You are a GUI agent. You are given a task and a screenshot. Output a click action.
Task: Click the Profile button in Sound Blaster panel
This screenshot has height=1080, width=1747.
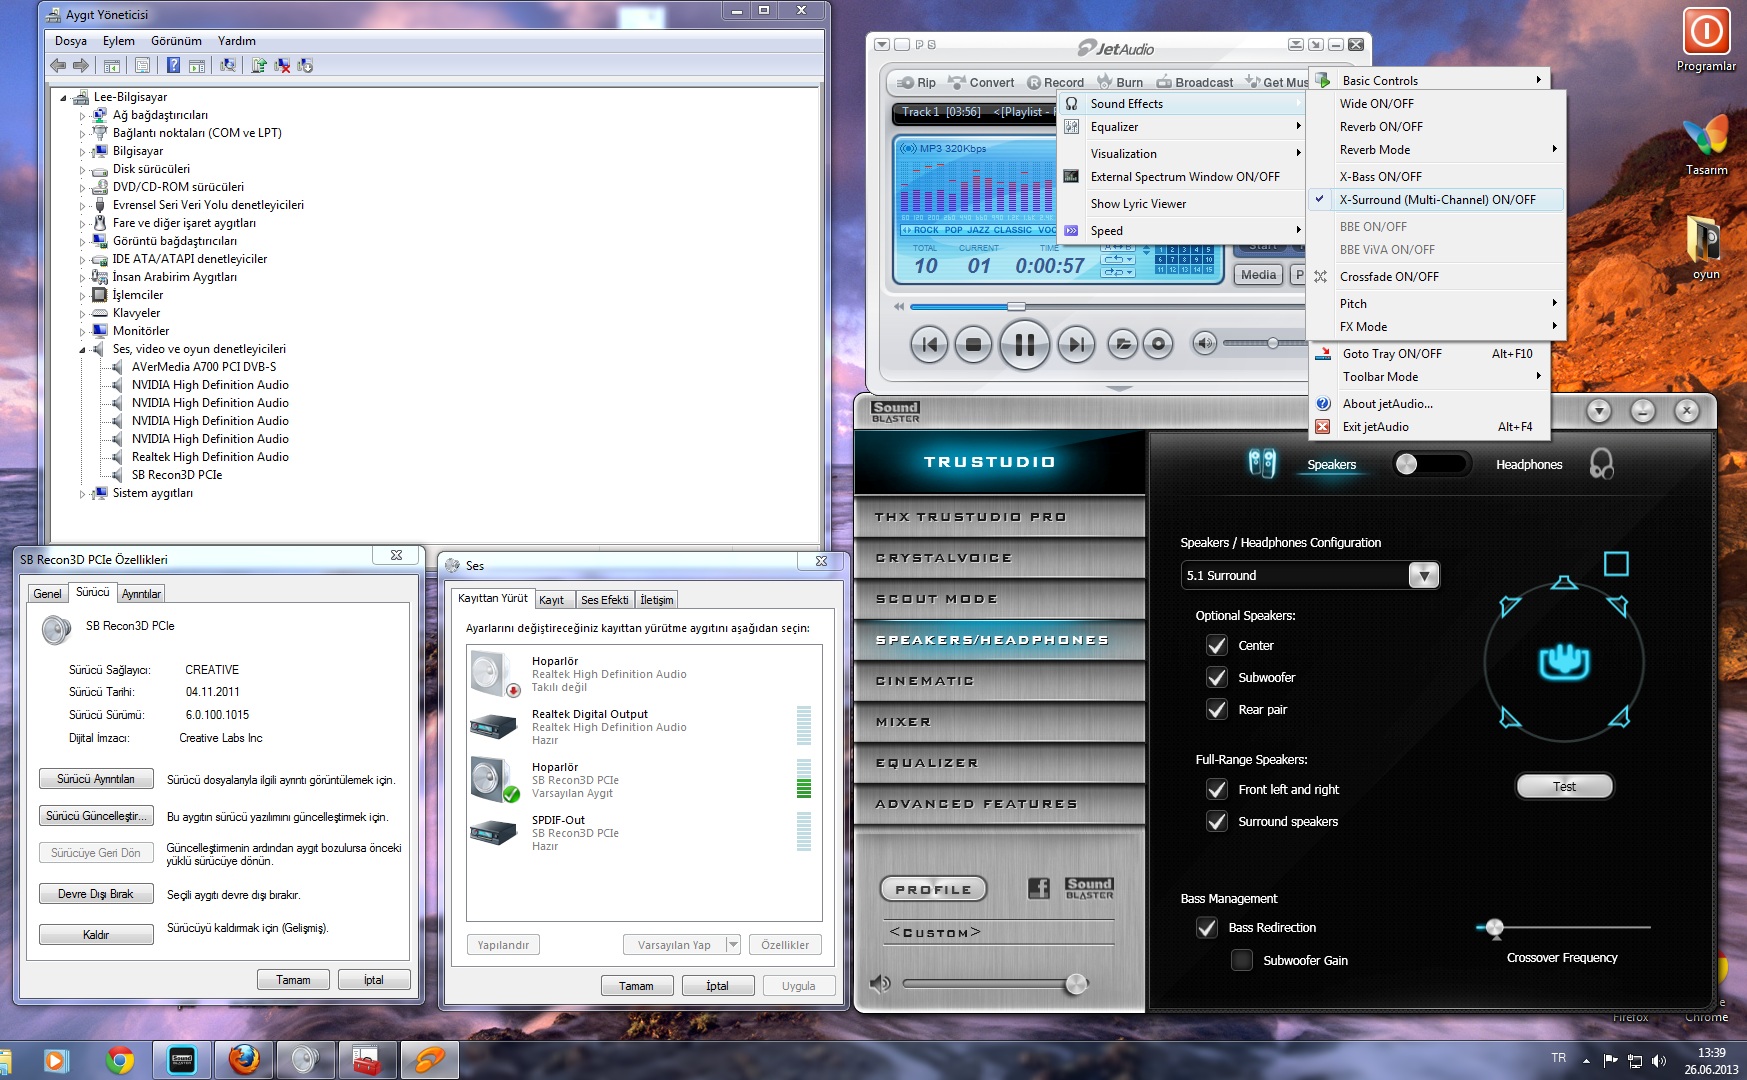pos(933,889)
